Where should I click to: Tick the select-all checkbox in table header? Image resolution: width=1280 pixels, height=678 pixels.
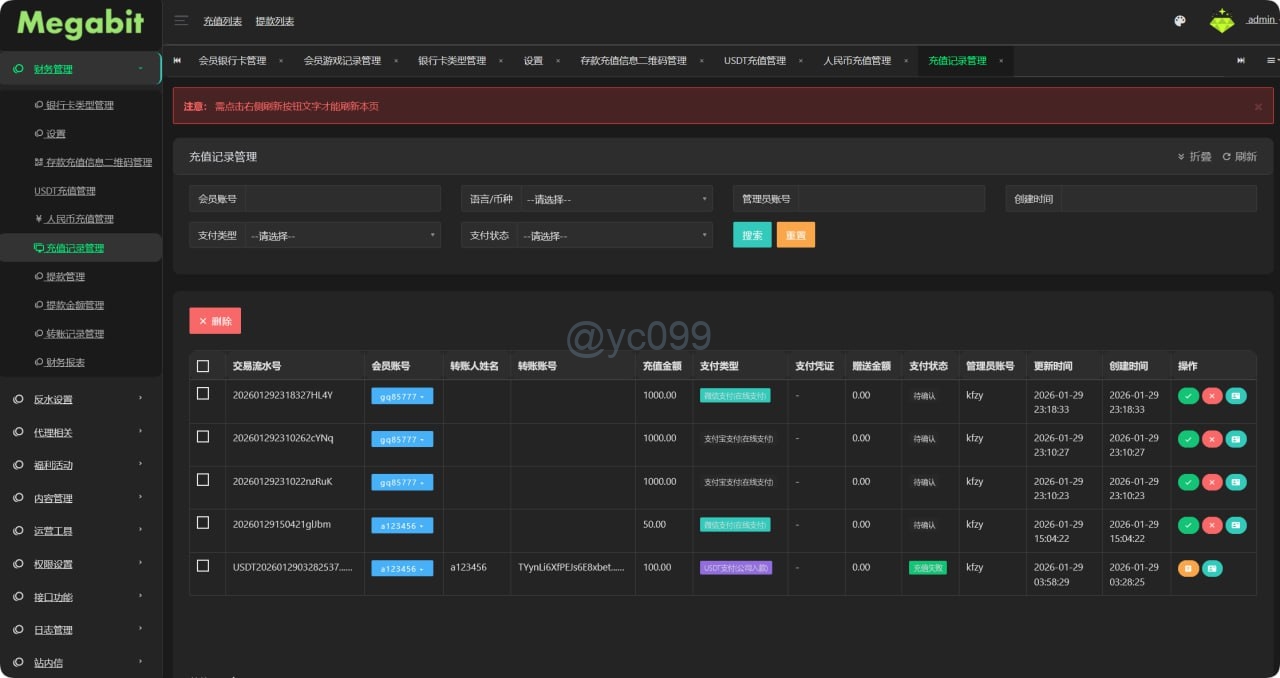point(203,366)
